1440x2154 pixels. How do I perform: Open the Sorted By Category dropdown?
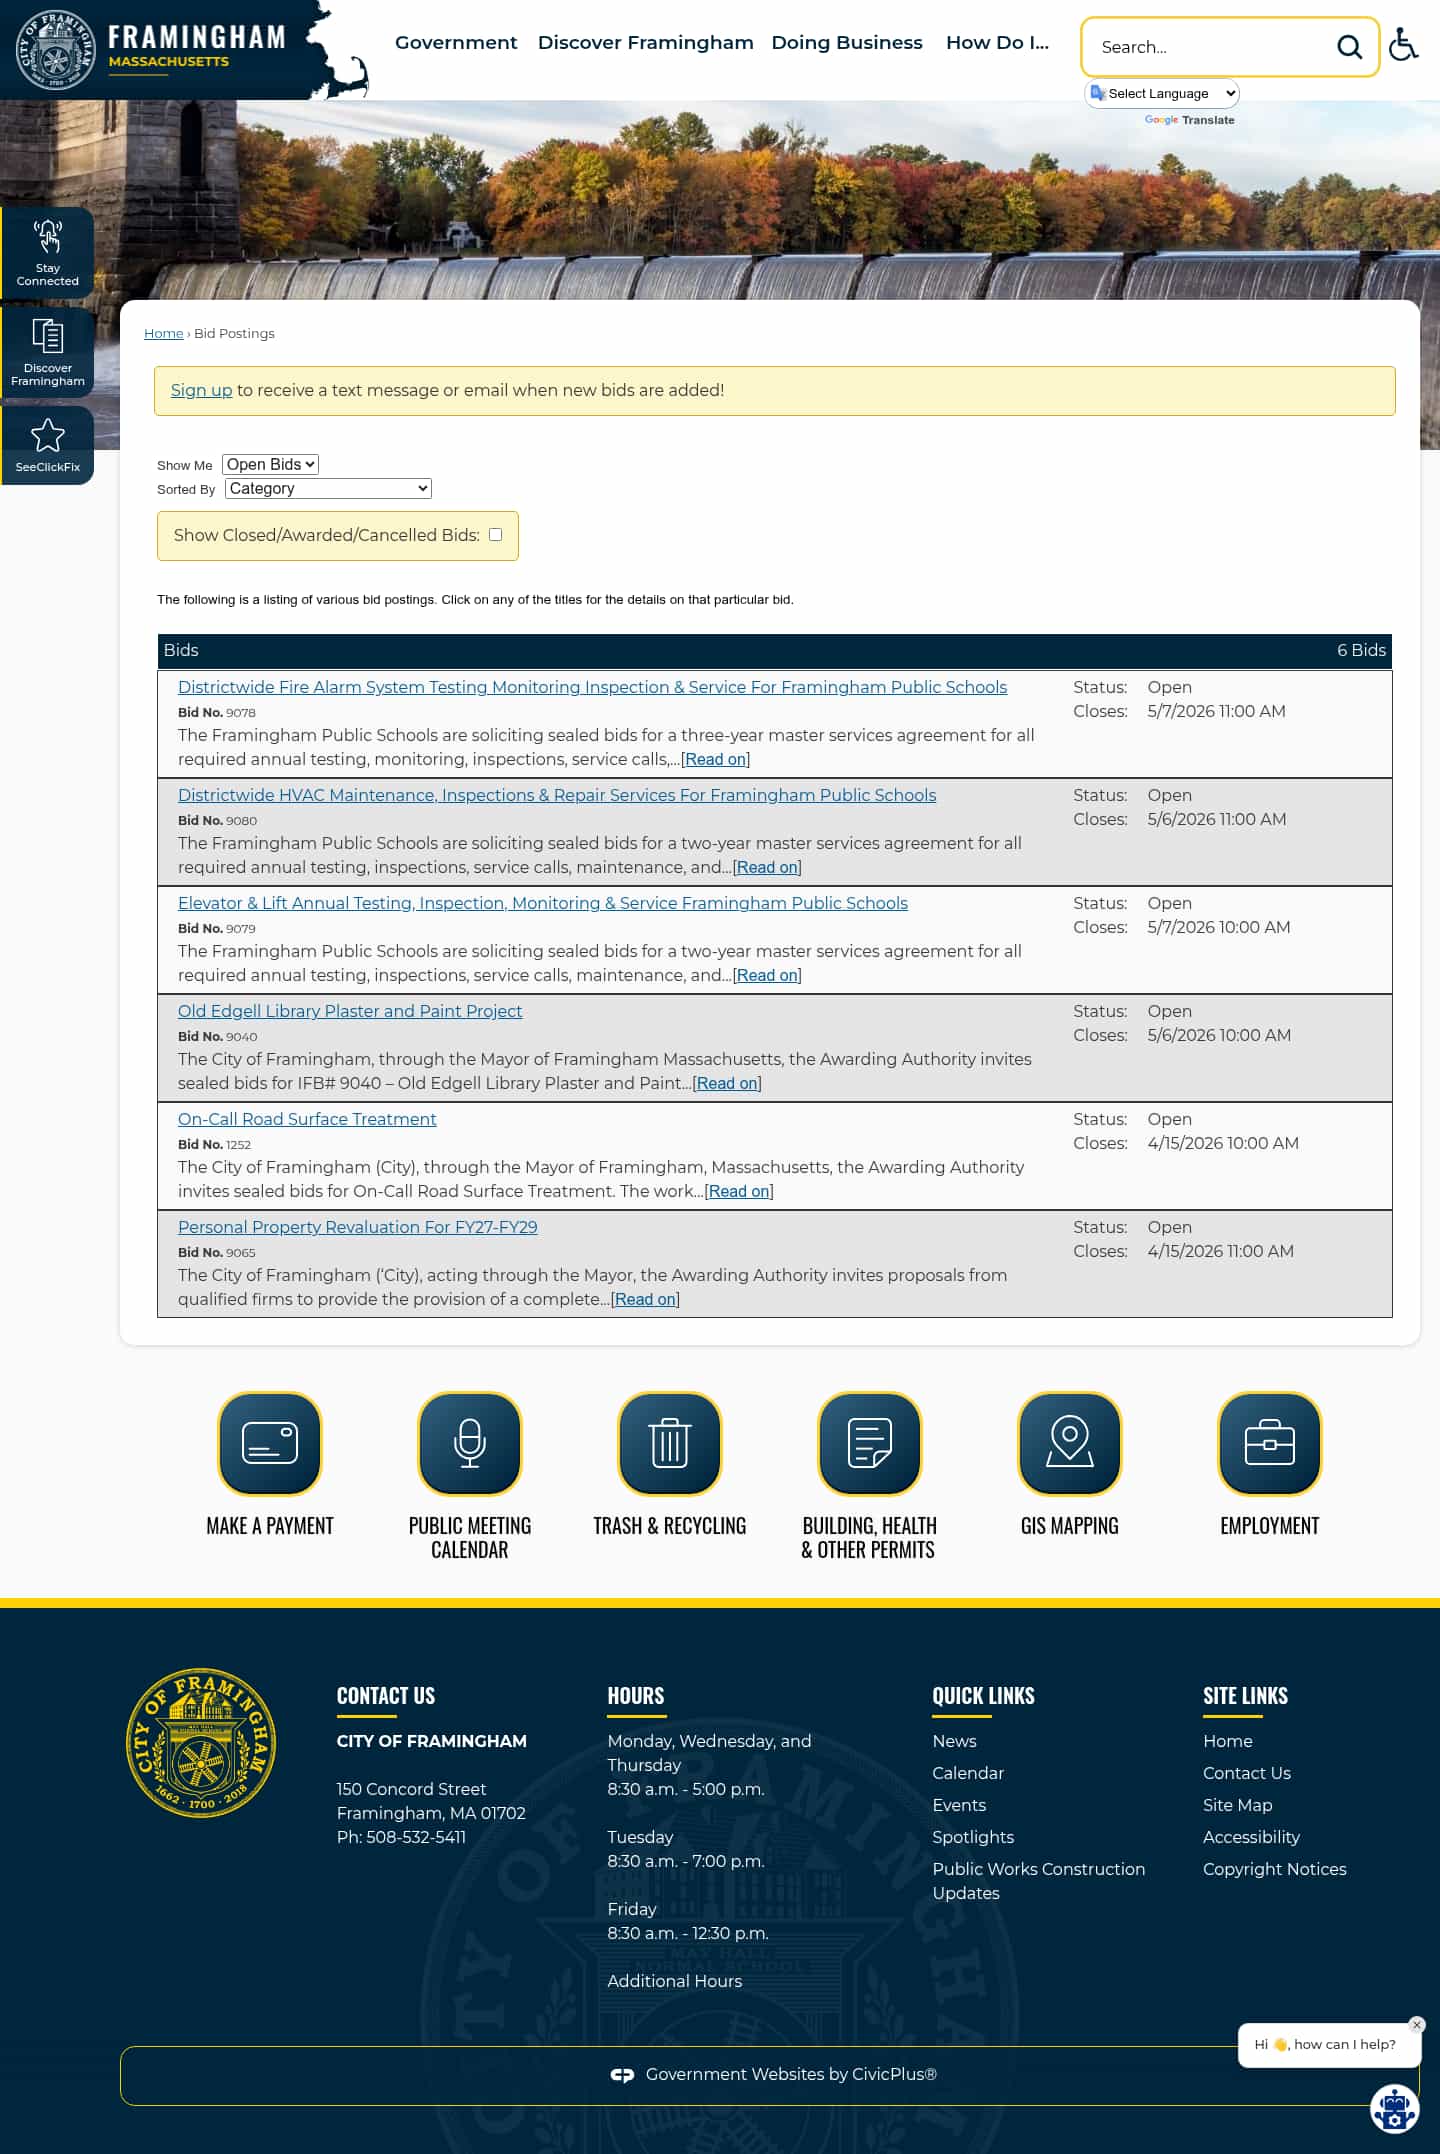(328, 488)
